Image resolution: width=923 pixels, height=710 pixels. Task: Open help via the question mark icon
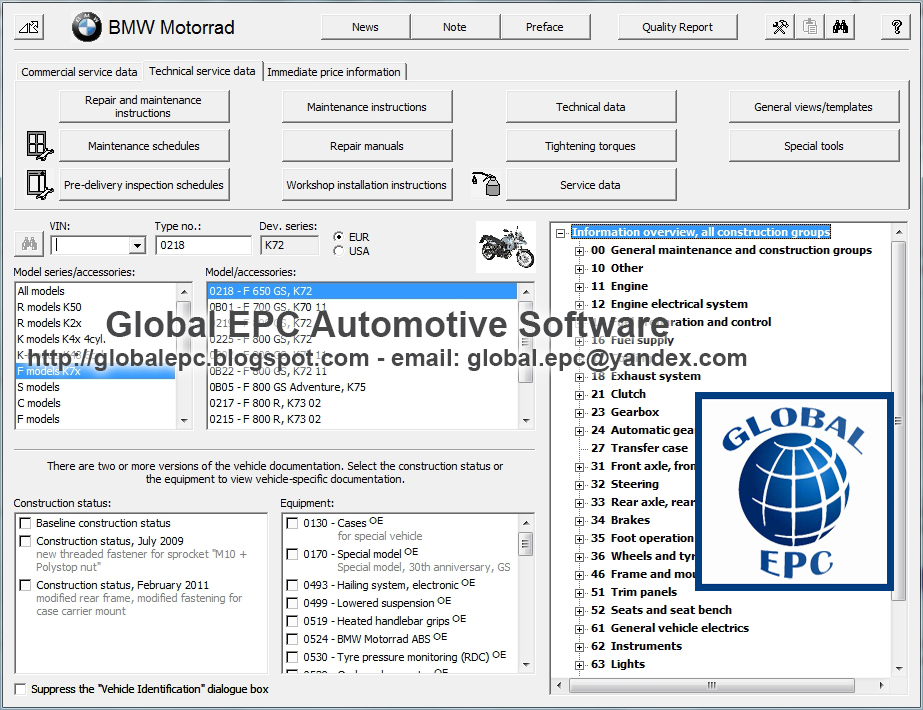pos(895,27)
